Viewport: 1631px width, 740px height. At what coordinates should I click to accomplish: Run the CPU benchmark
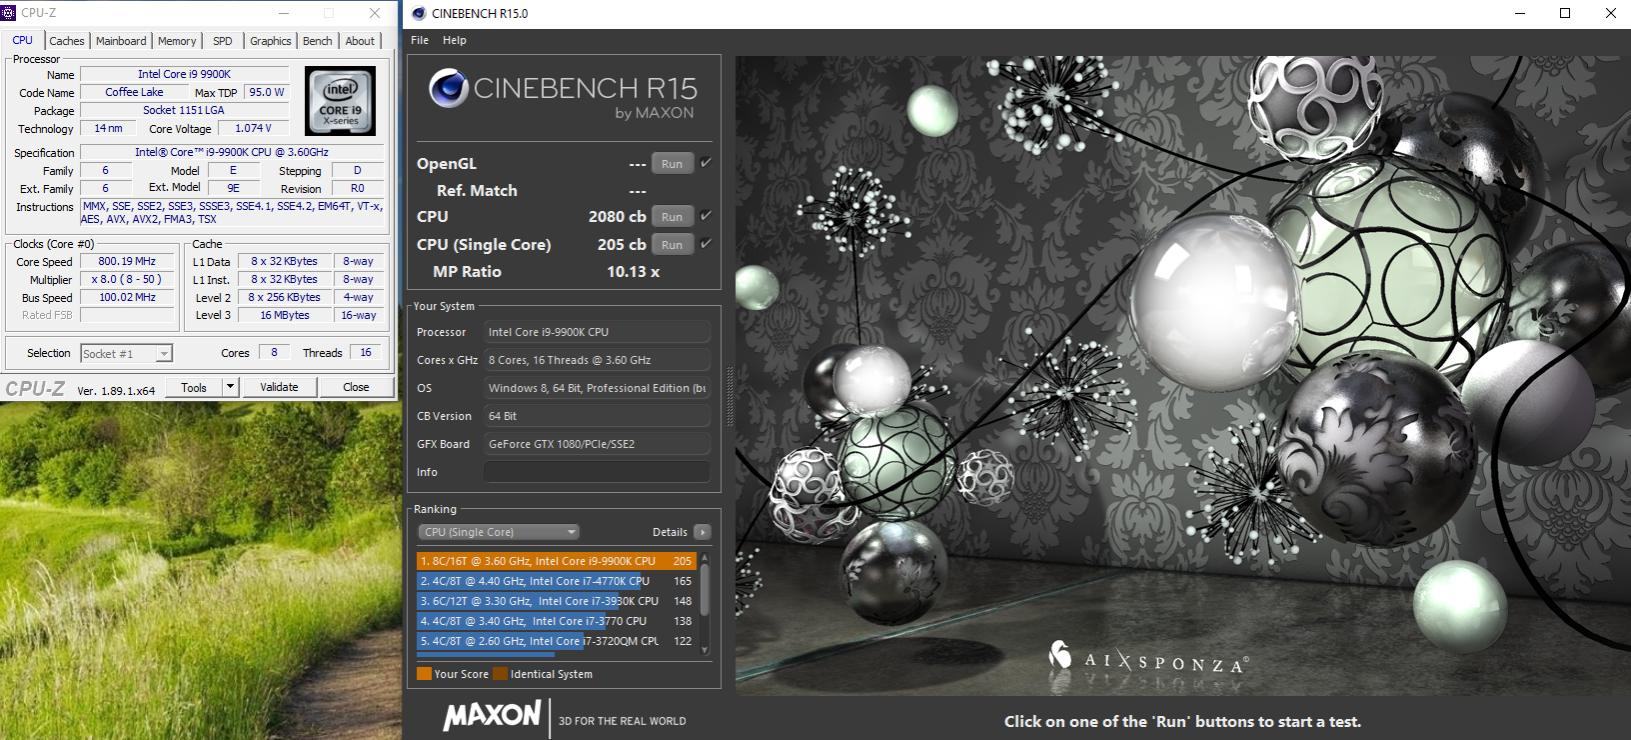pyautogui.click(x=672, y=216)
